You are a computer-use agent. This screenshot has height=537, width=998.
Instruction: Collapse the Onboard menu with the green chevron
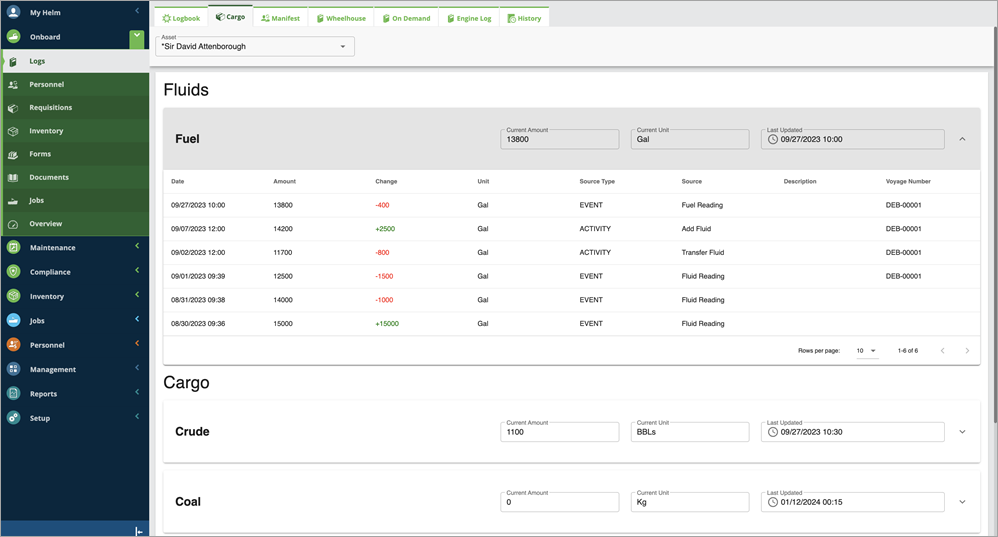[137, 39]
